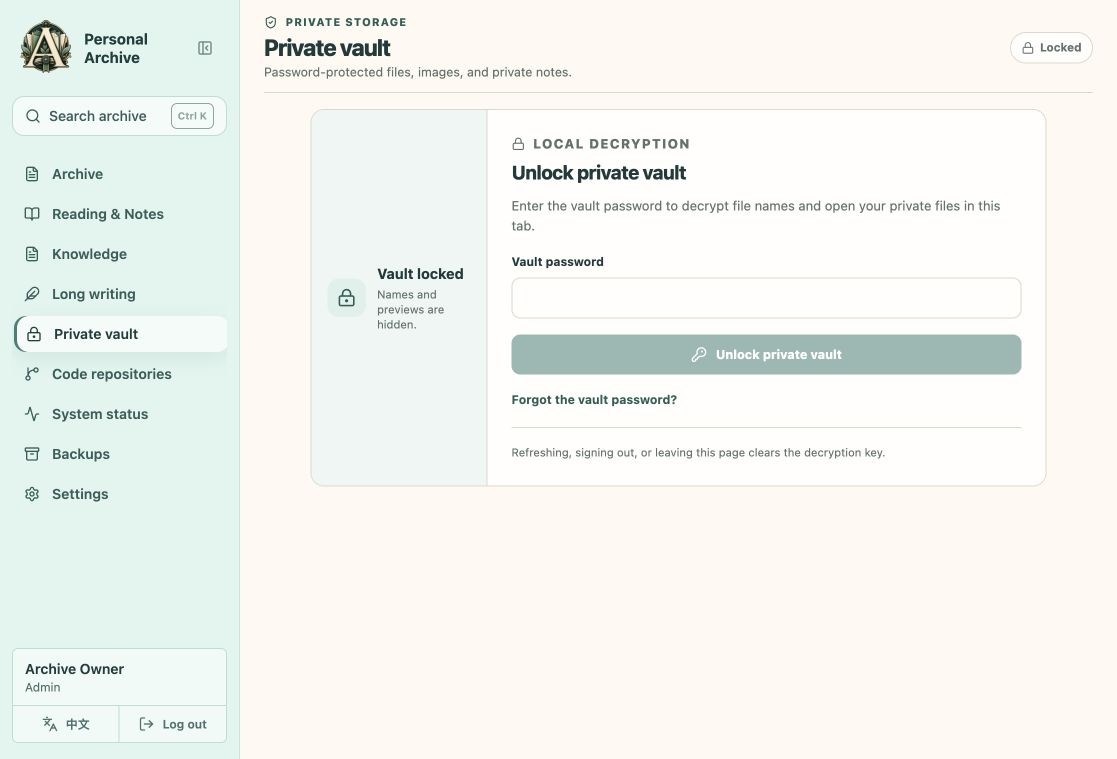Click the Log out arrow icon
This screenshot has height=759, width=1117.
[x=146, y=724]
